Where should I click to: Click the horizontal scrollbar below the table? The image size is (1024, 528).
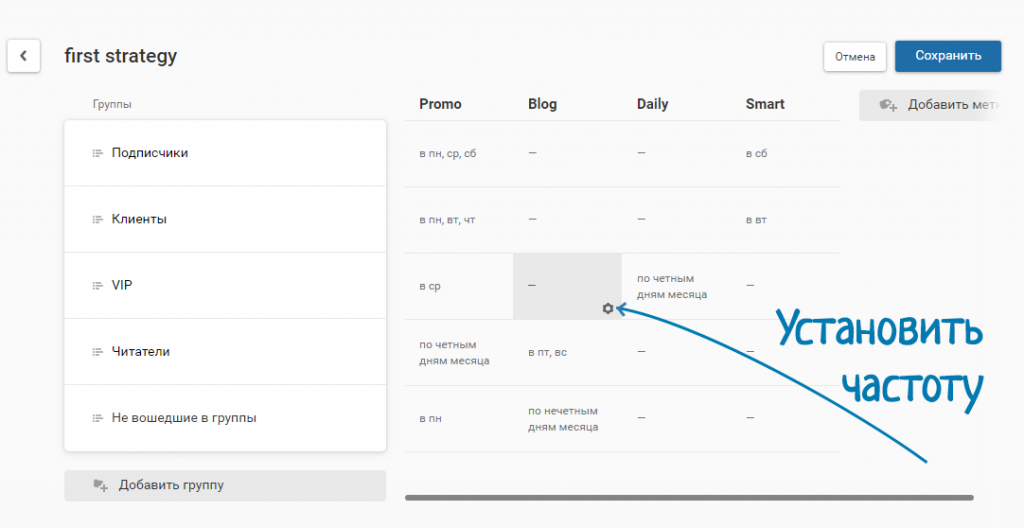click(x=688, y=497)
